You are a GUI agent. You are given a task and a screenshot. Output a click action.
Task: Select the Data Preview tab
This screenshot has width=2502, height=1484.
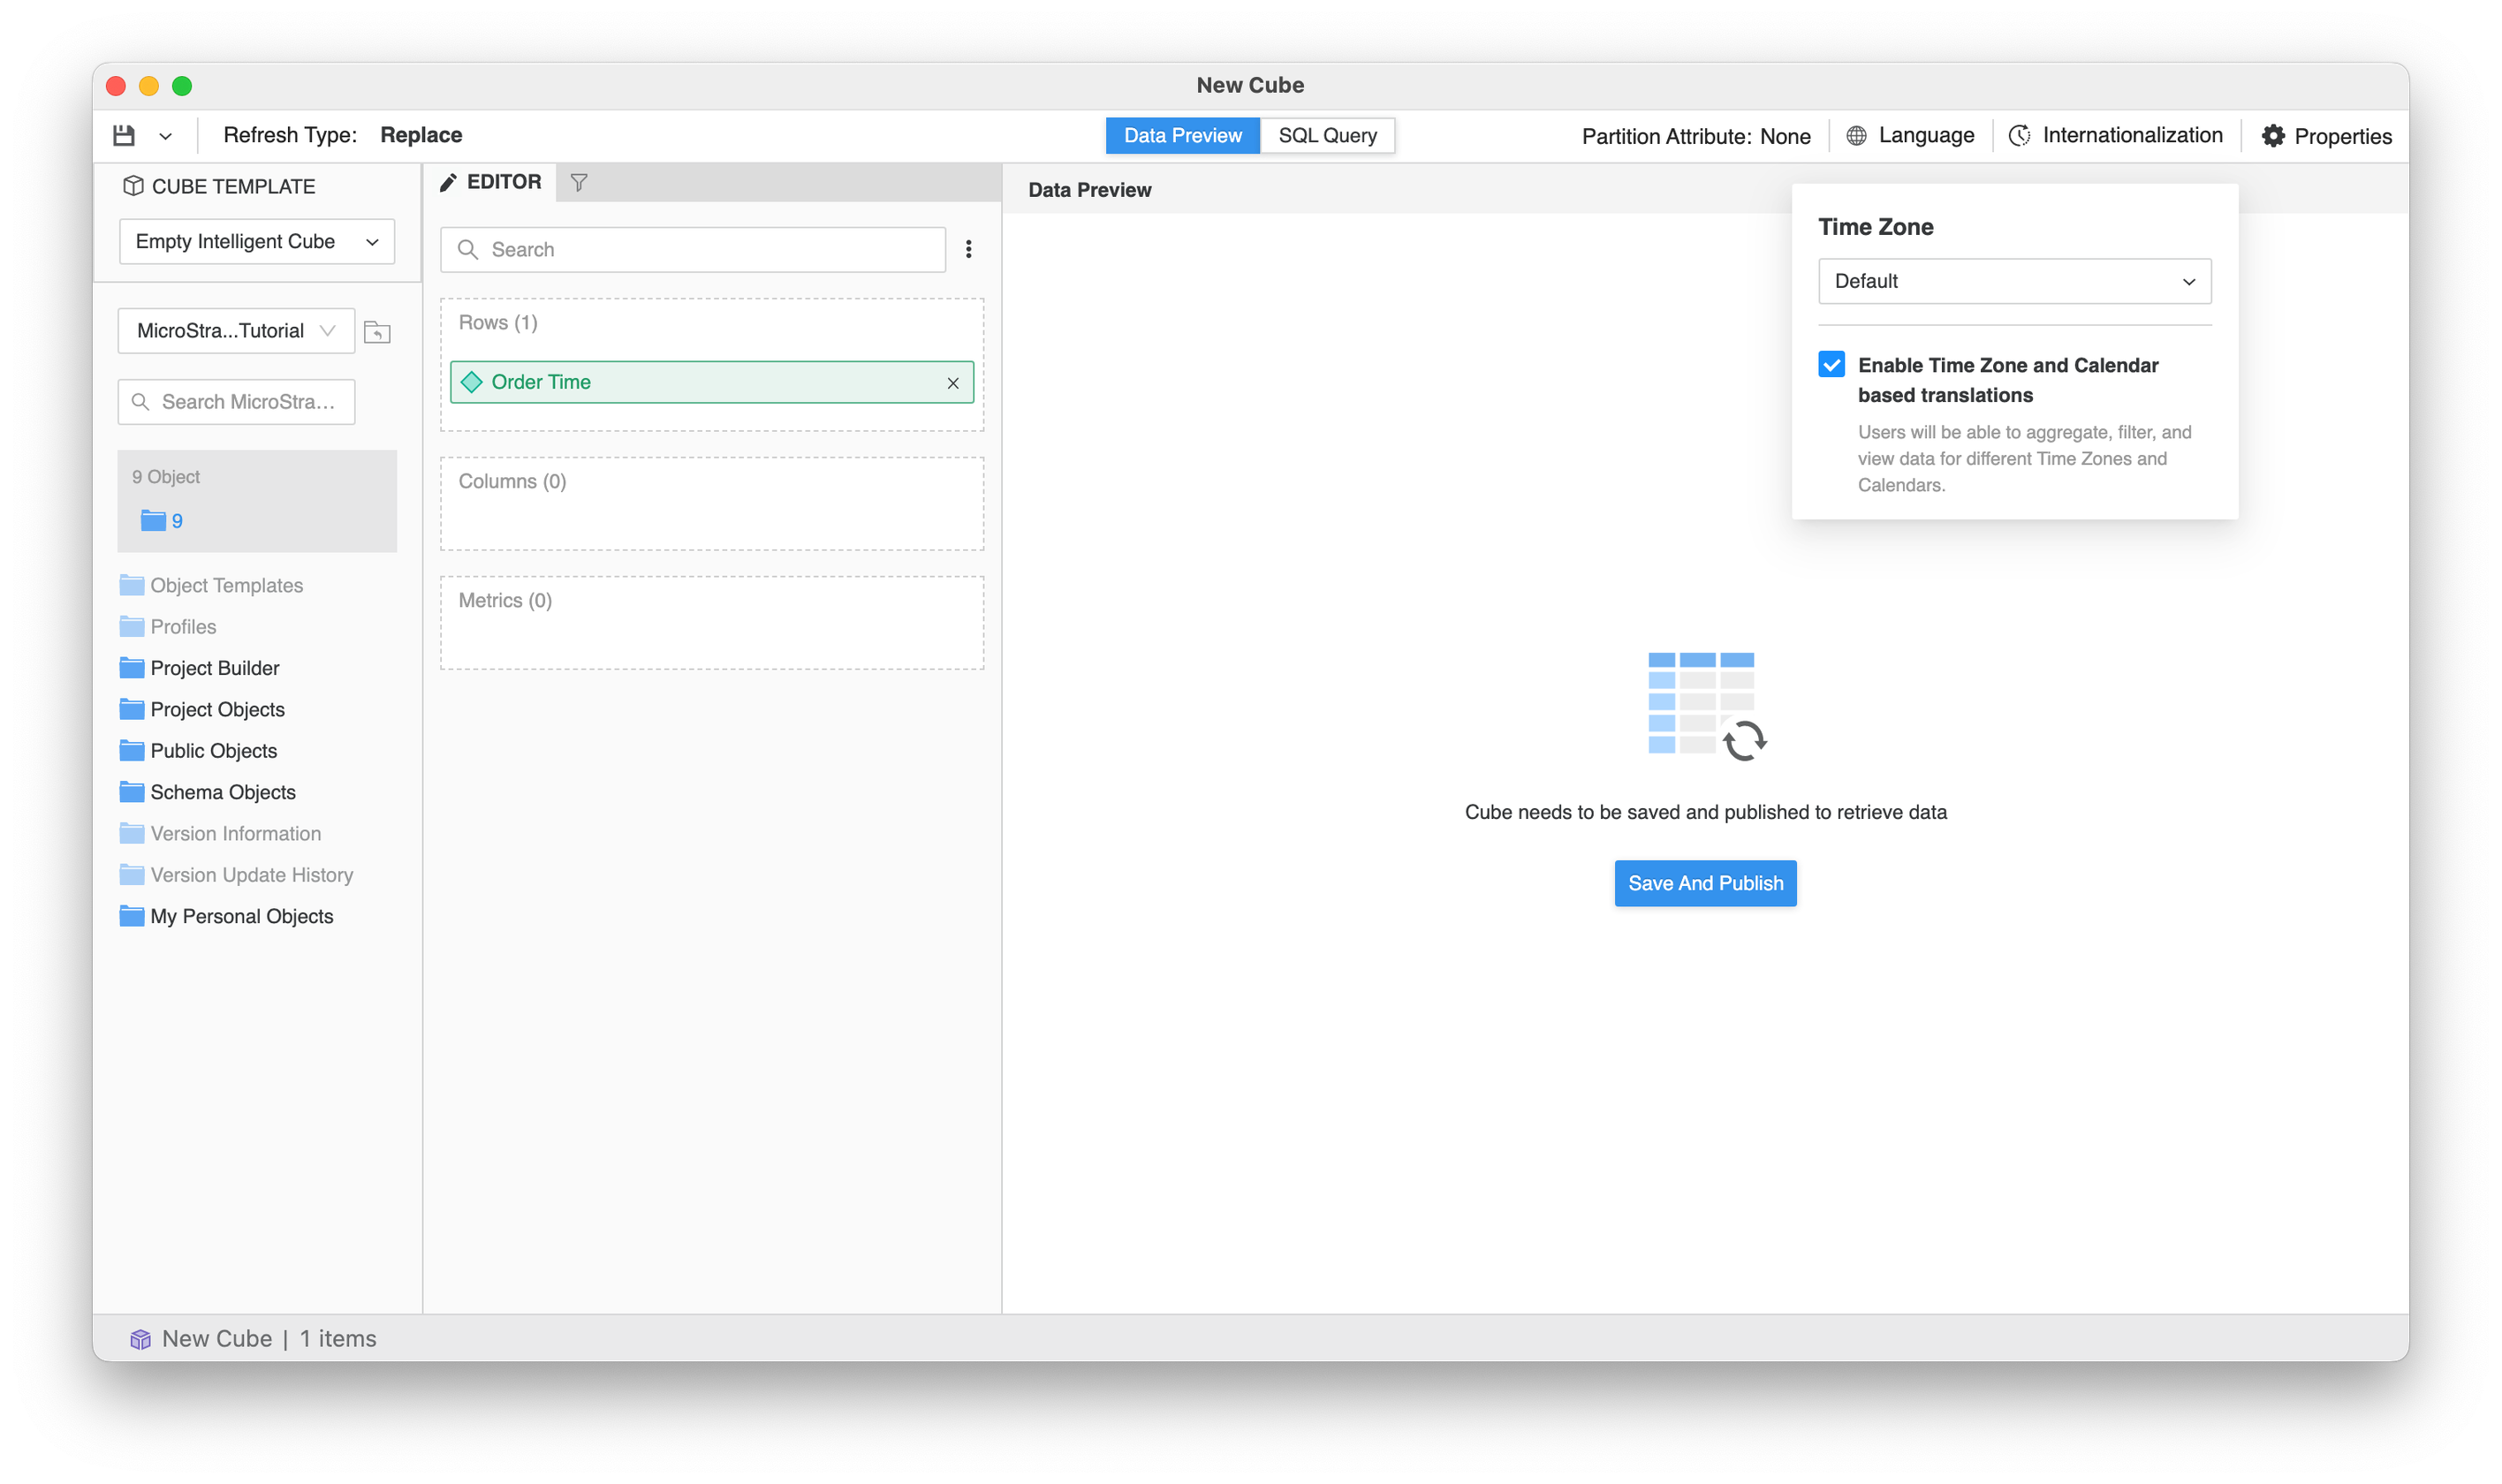tap(1182, 135)
